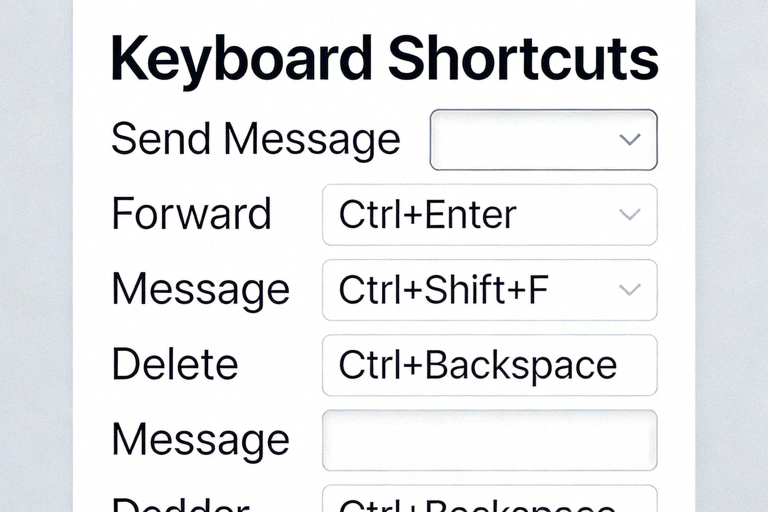Click the chevron arrow beside Ctrl+Shift+F
Screen dimensions: 768x512
pyautogui.click(x=629, y=290)
